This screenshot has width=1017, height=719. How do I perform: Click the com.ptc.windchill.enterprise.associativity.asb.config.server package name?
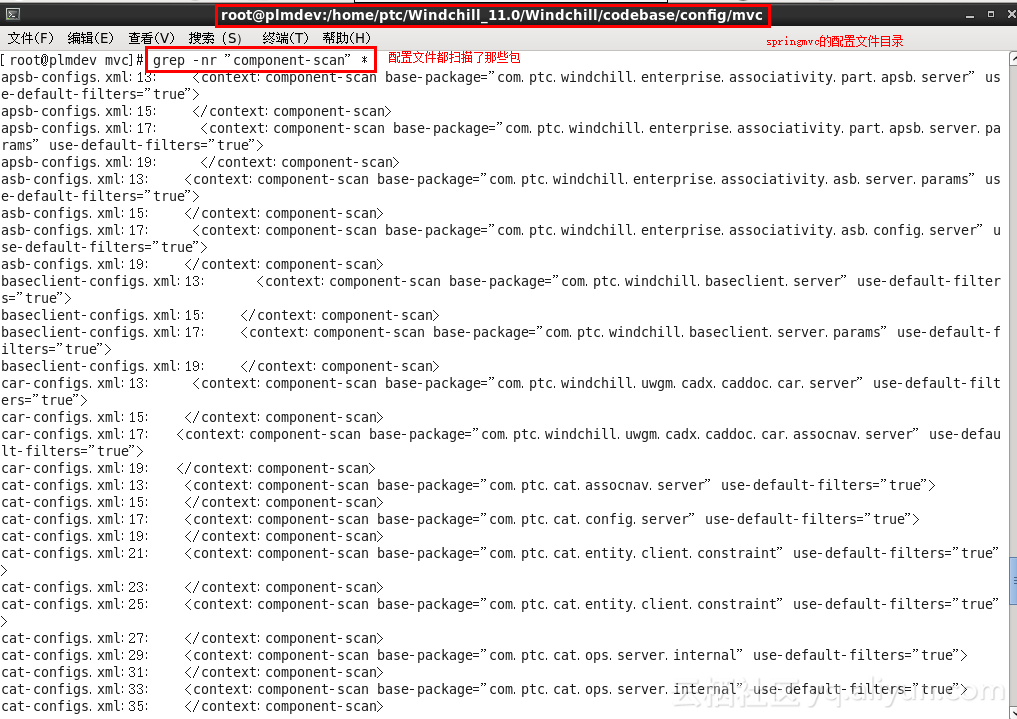tap(735, 230)
